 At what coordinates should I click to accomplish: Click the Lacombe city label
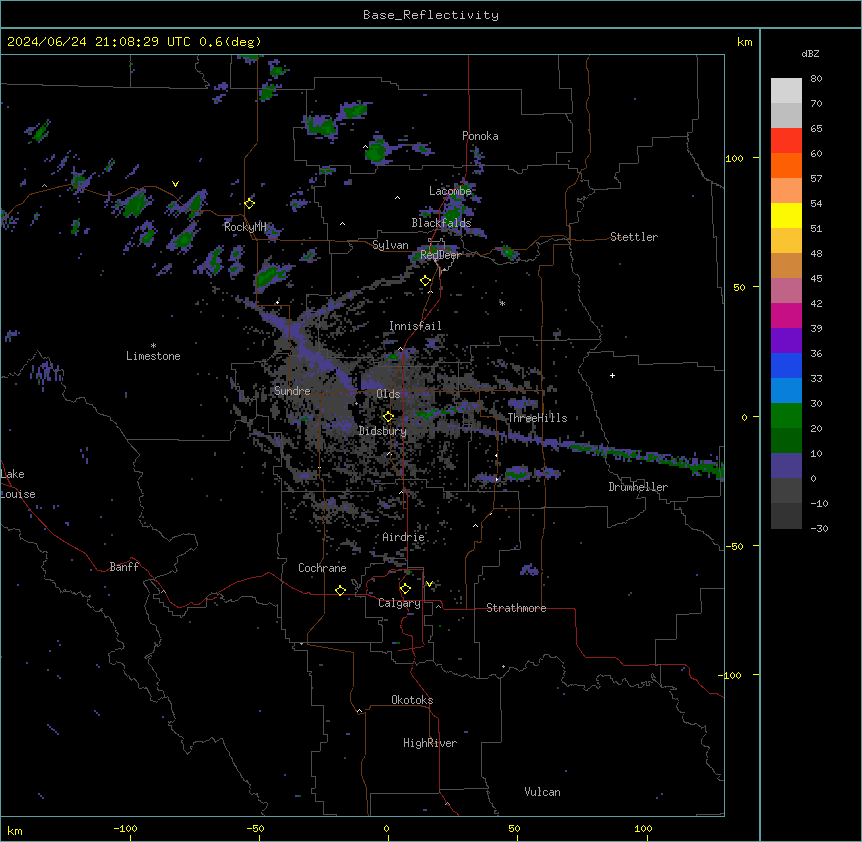450,191
